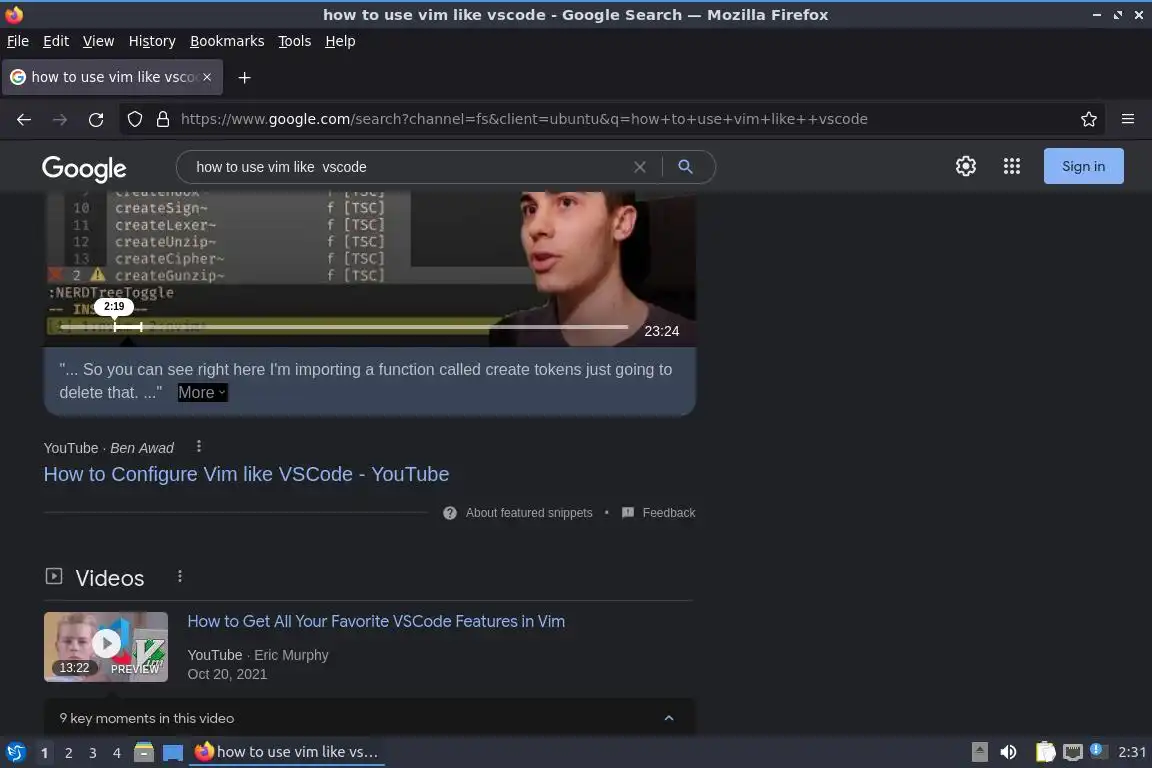Reload the current page
The image size is (1152, 768).
click(96, 119)
